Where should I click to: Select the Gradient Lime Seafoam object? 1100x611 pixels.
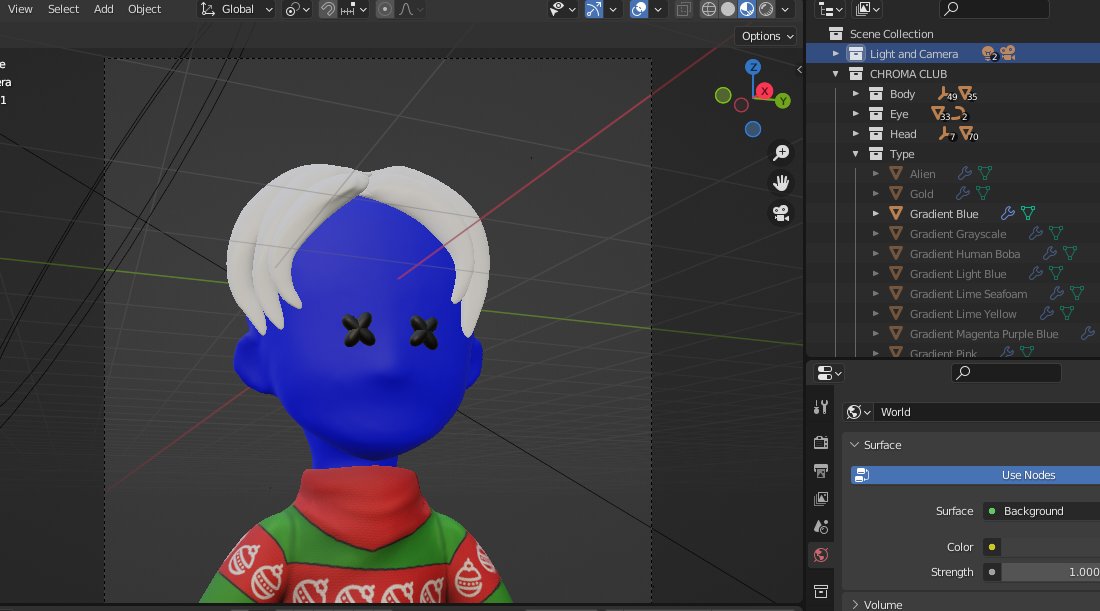coord(968,294)
